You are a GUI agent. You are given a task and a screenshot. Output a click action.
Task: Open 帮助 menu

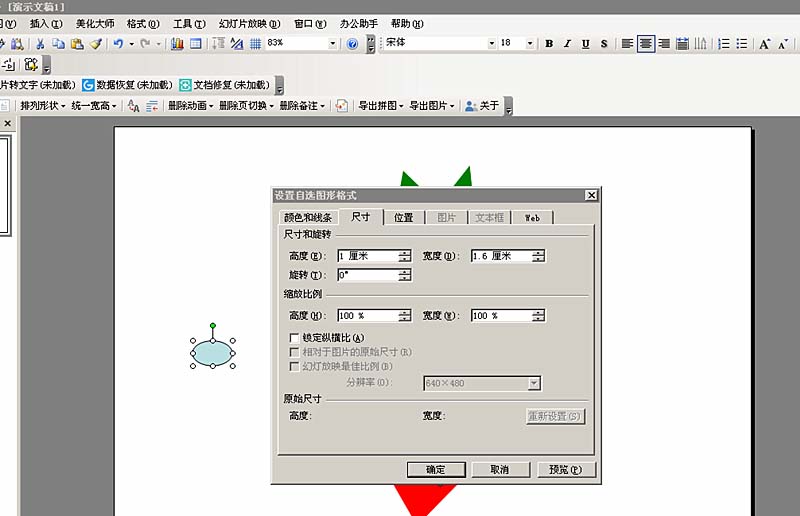pos(407,23)
